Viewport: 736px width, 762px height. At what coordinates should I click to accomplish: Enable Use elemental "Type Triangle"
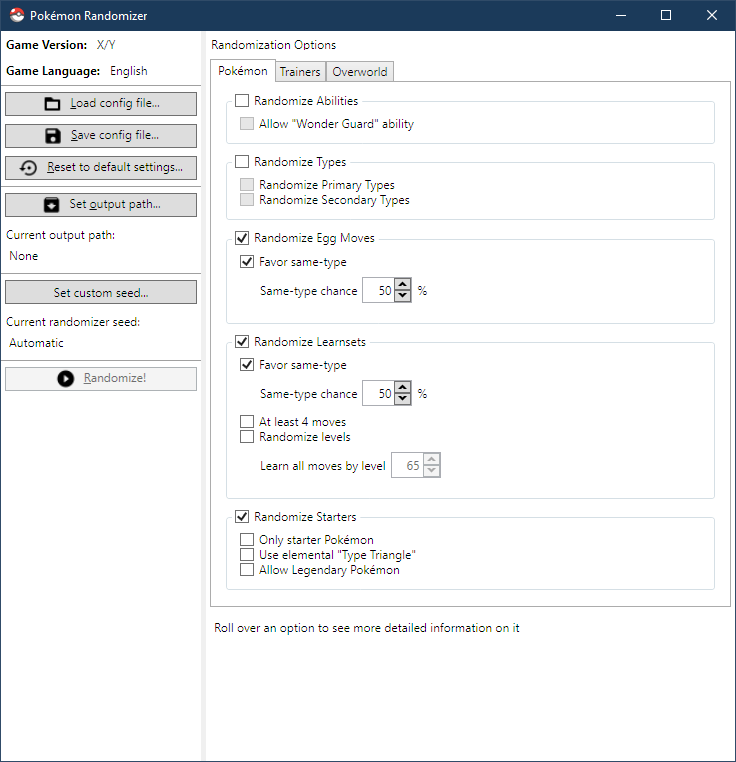(x=247, y=554)
